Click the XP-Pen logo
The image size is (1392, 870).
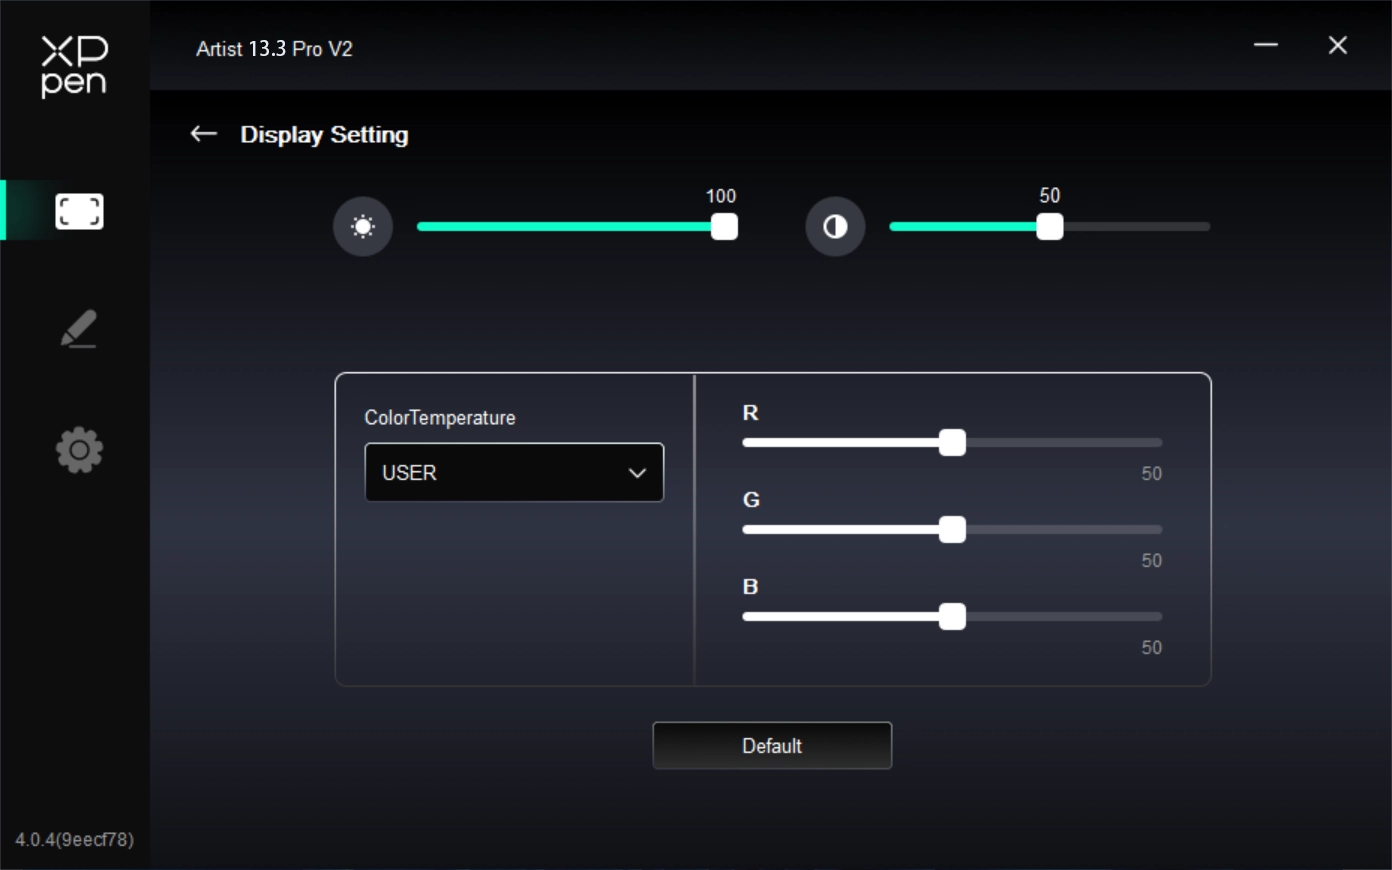74,66
